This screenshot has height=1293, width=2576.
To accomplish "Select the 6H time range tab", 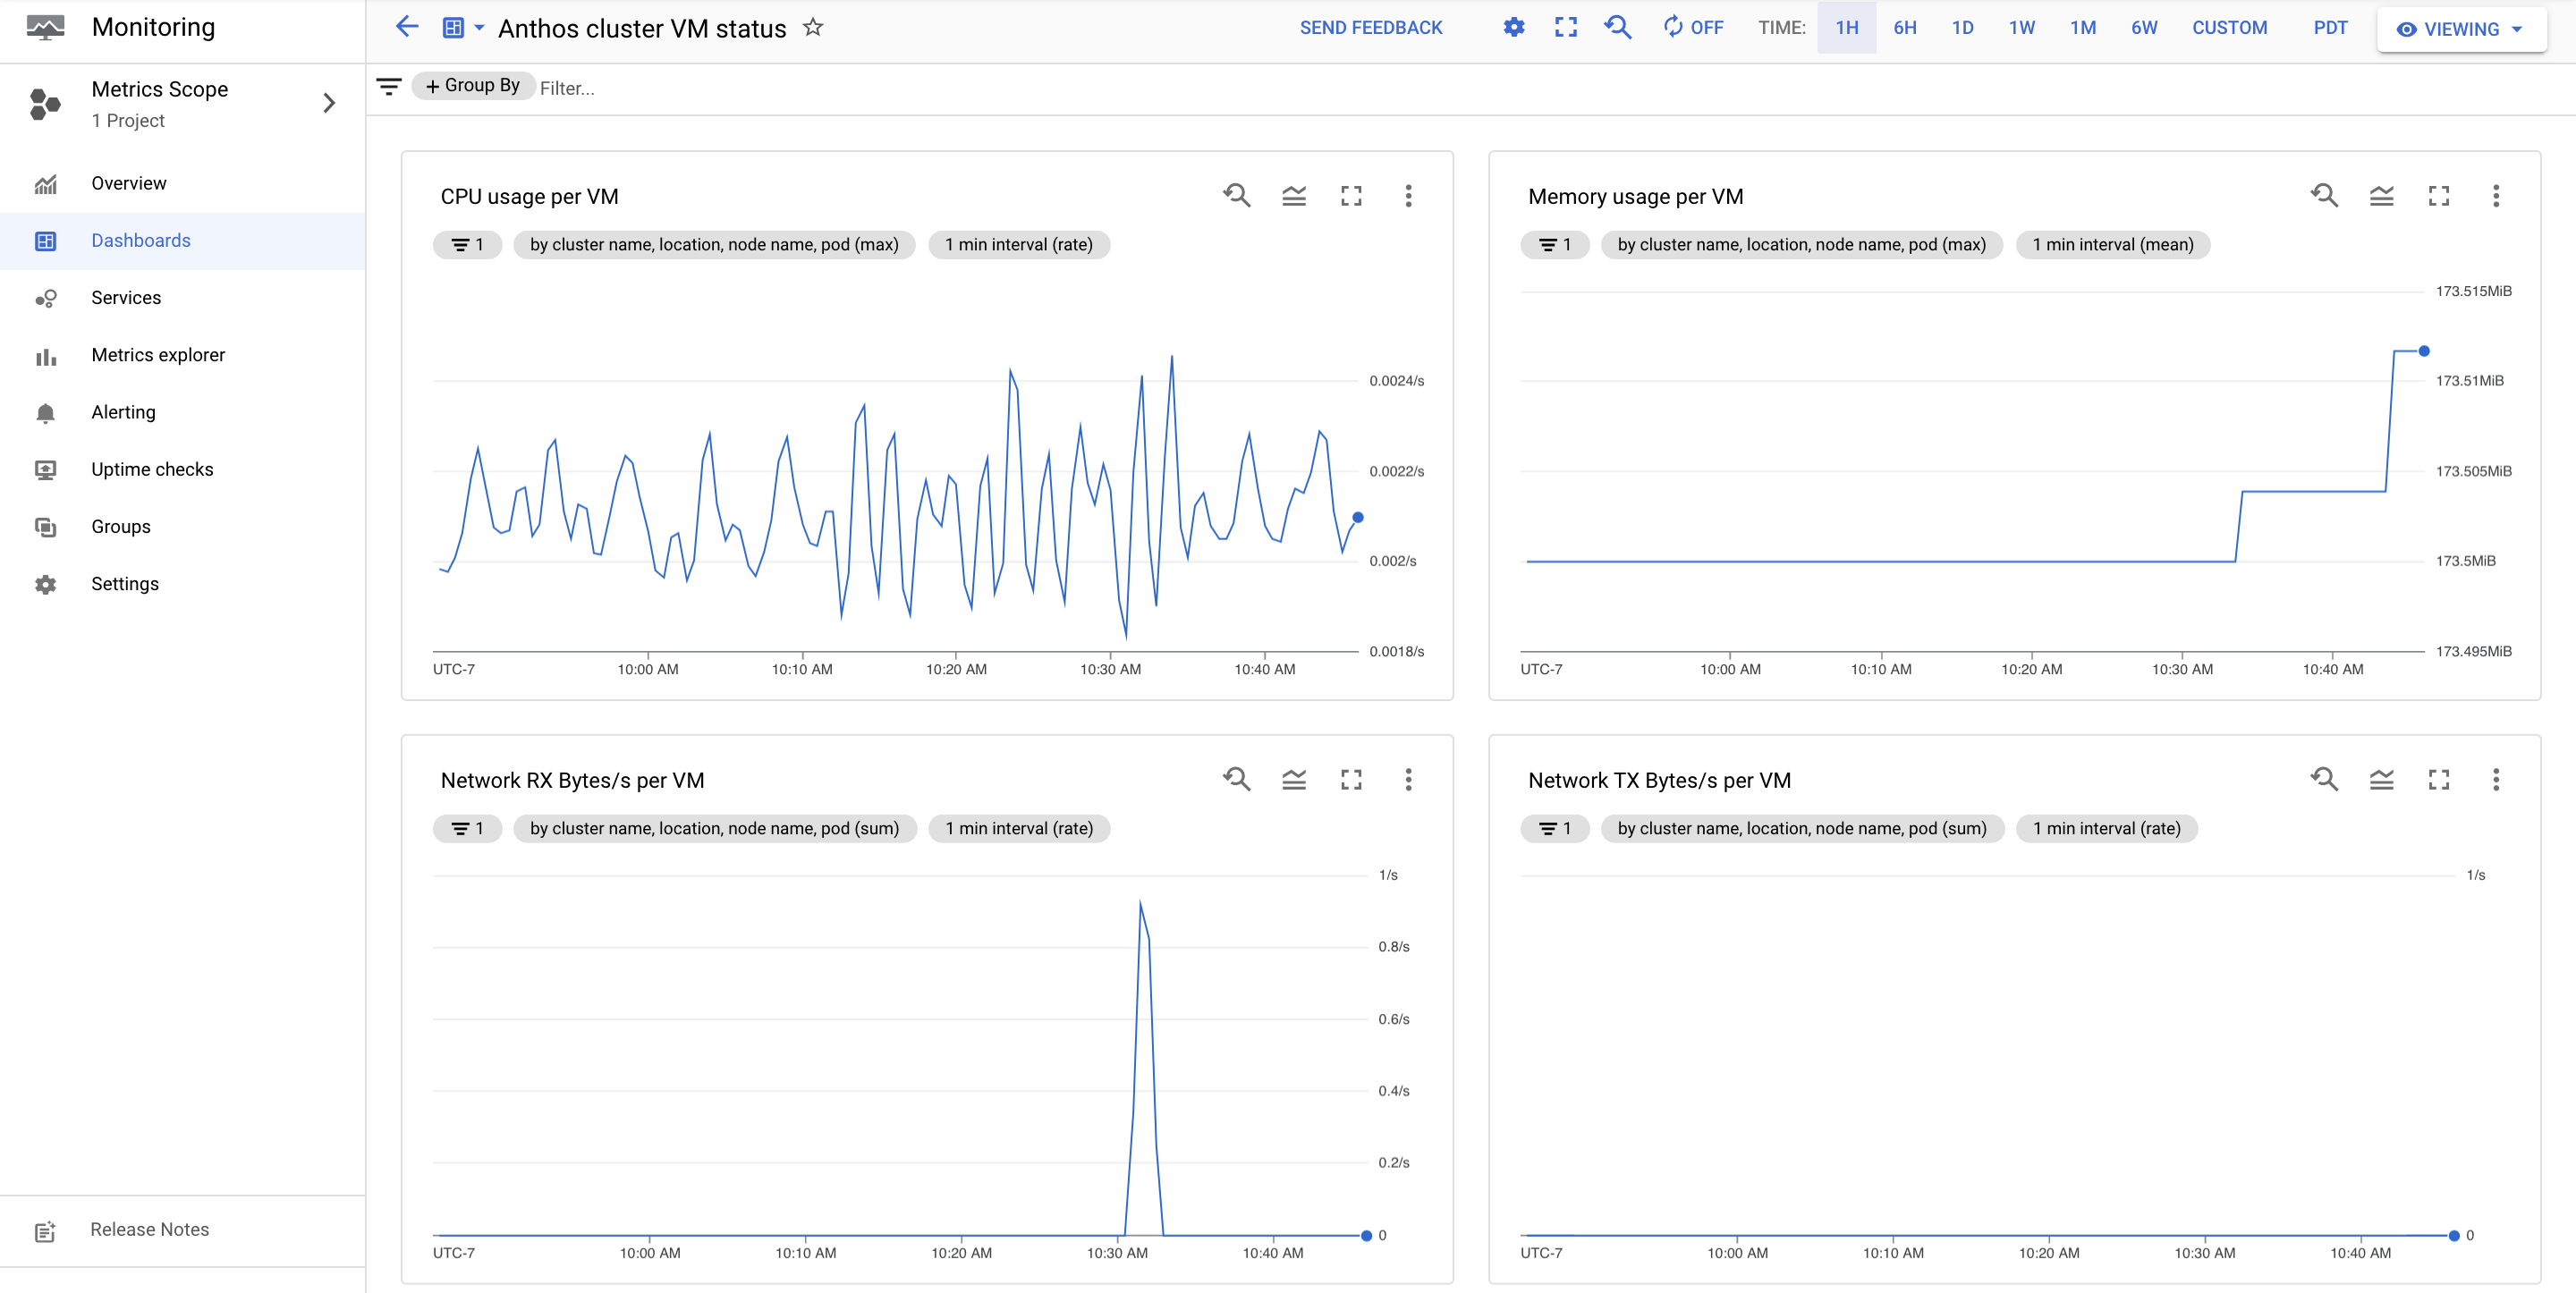I will click(x=1905, y=28).
